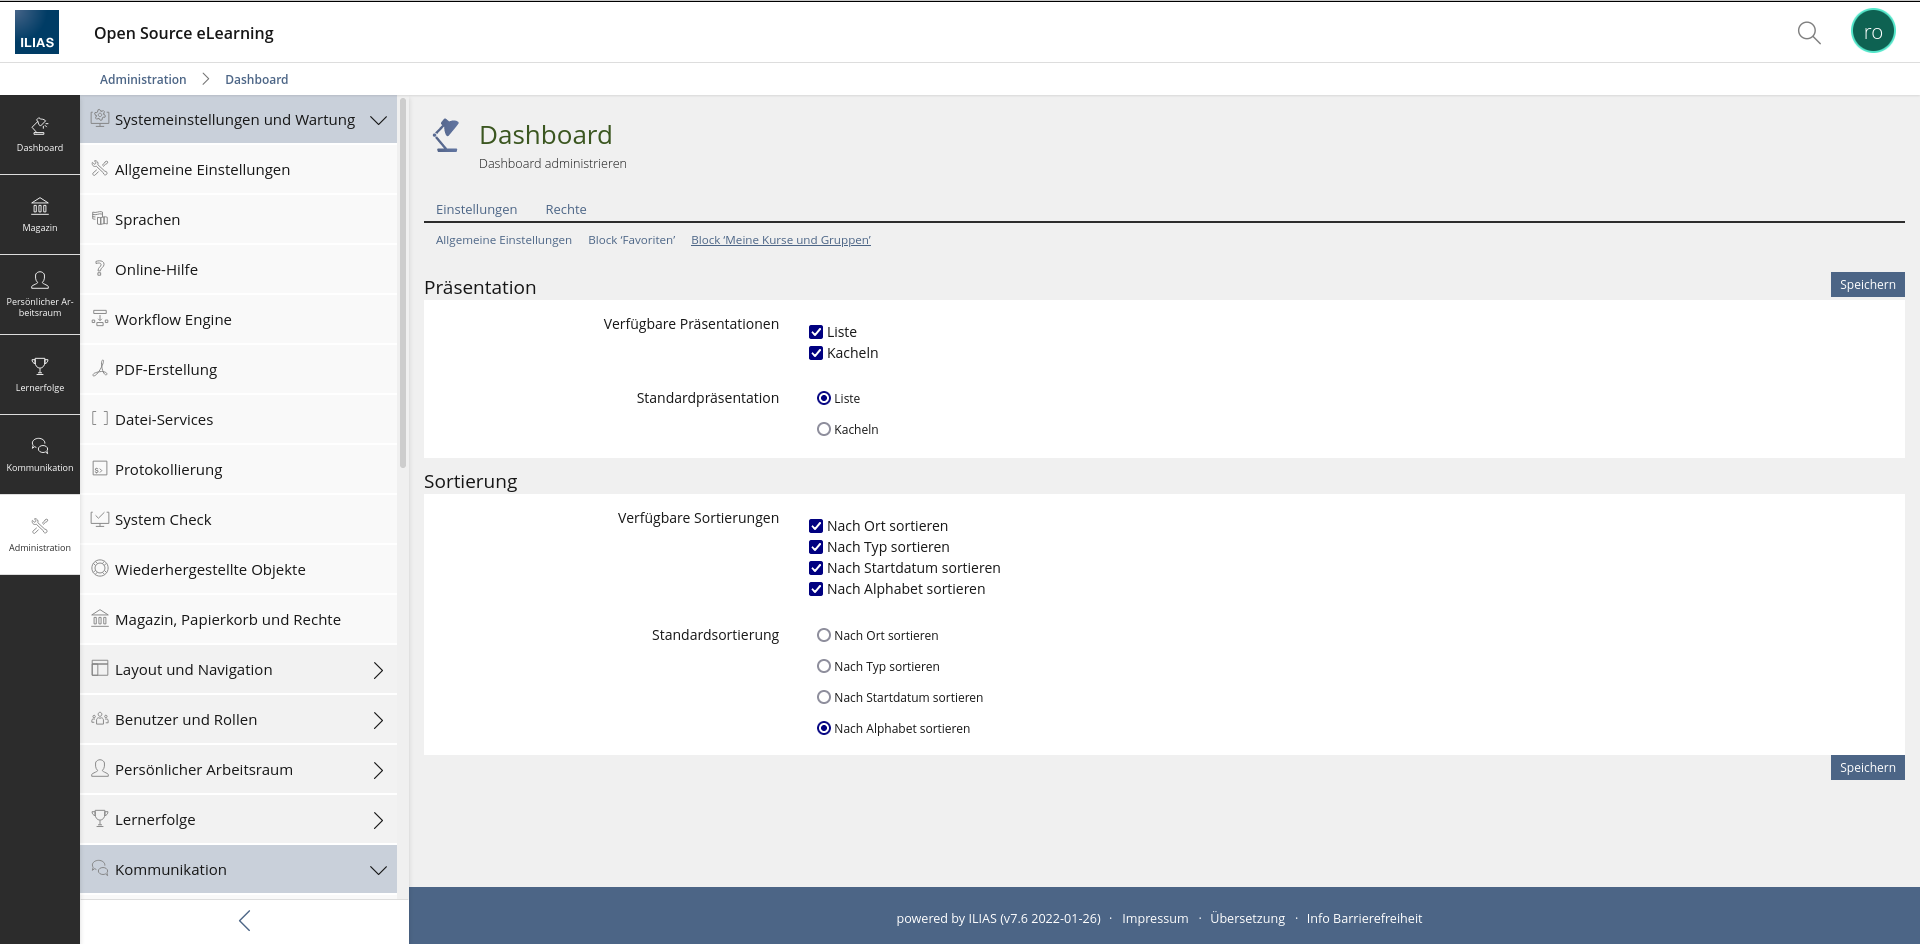Collapse the slate with back arrow
The image size is (1920, 944).
click(x=244, y=920)
